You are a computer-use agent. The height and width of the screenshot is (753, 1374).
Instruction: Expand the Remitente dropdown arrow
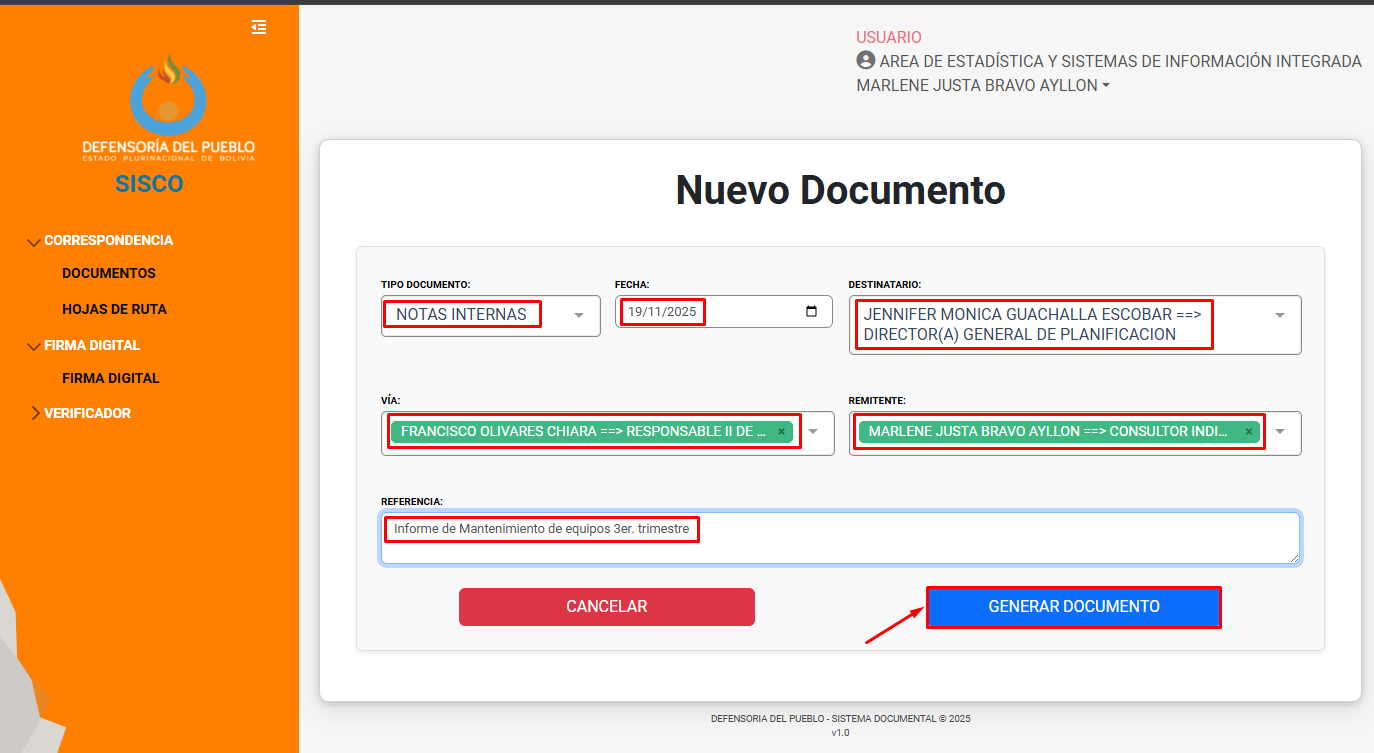click(x=1280, y=432)
